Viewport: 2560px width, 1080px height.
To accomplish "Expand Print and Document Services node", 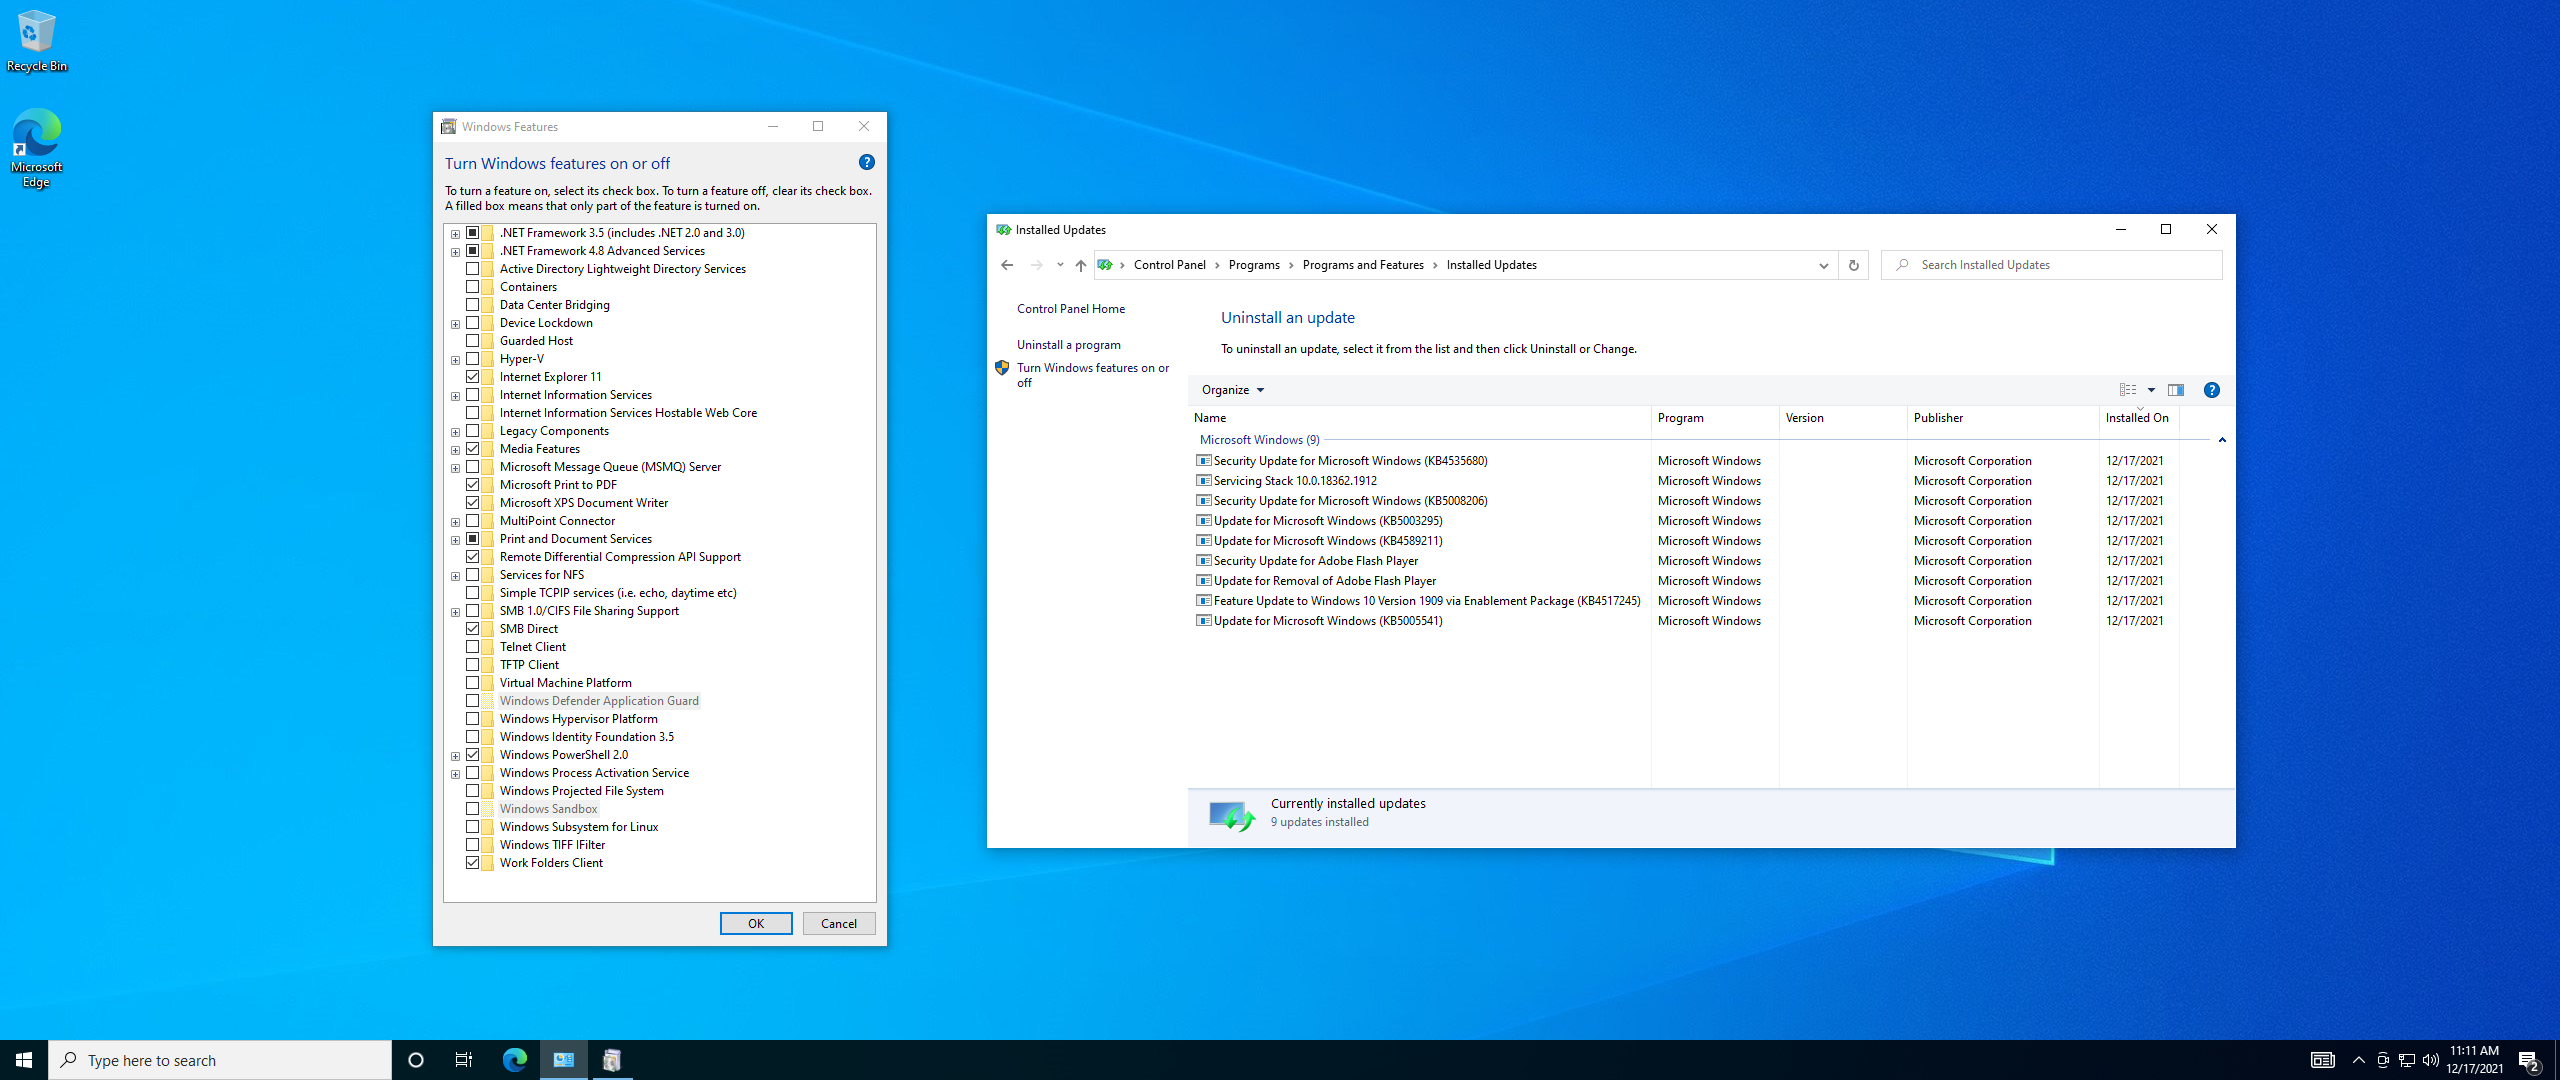I will tap(456, 540).
